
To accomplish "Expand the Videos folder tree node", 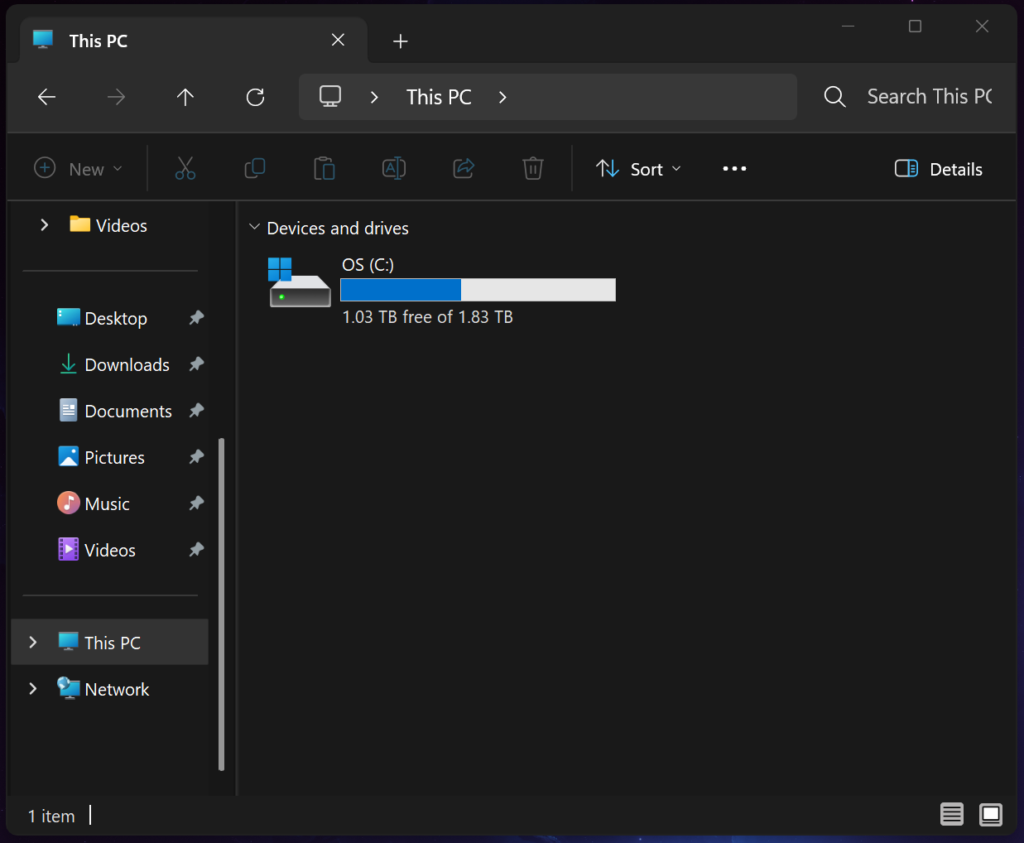I will [44, 225].
